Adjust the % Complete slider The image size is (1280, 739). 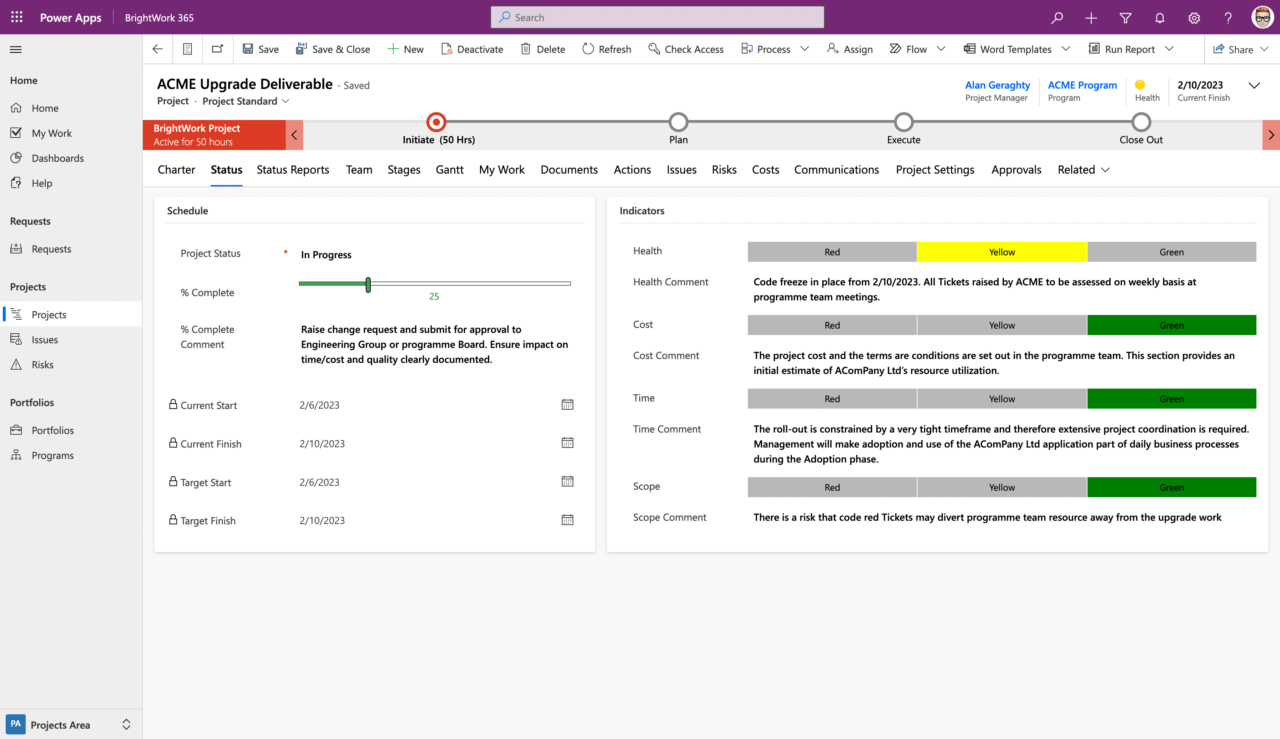368,284
